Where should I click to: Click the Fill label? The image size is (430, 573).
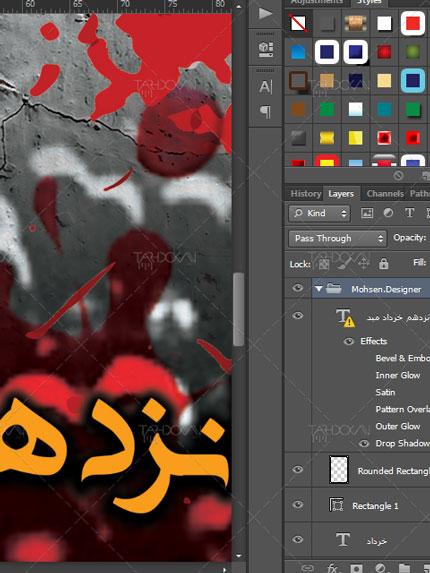(x=419, y=263)
